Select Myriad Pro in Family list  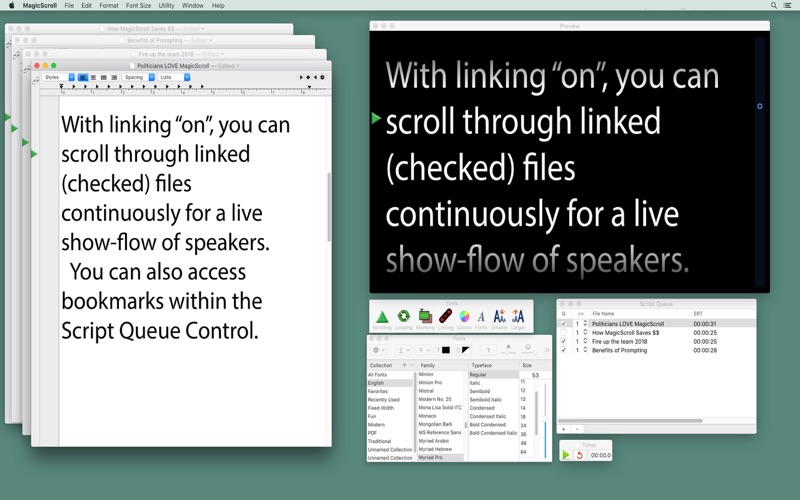[x=441, y=458]
